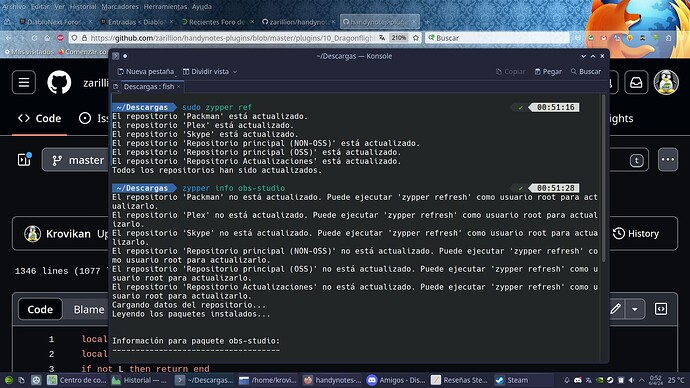Click the Konsole vertical scrollbar

pyautogui.click(x=603, y=178)
